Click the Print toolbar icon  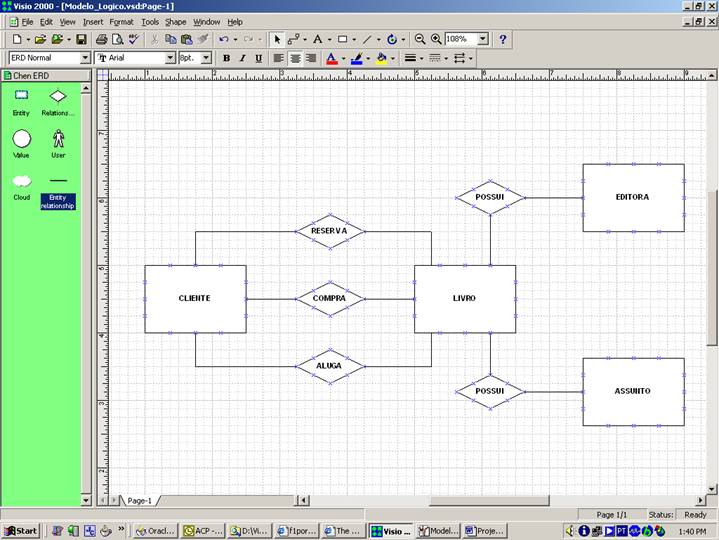pos(101,39)
